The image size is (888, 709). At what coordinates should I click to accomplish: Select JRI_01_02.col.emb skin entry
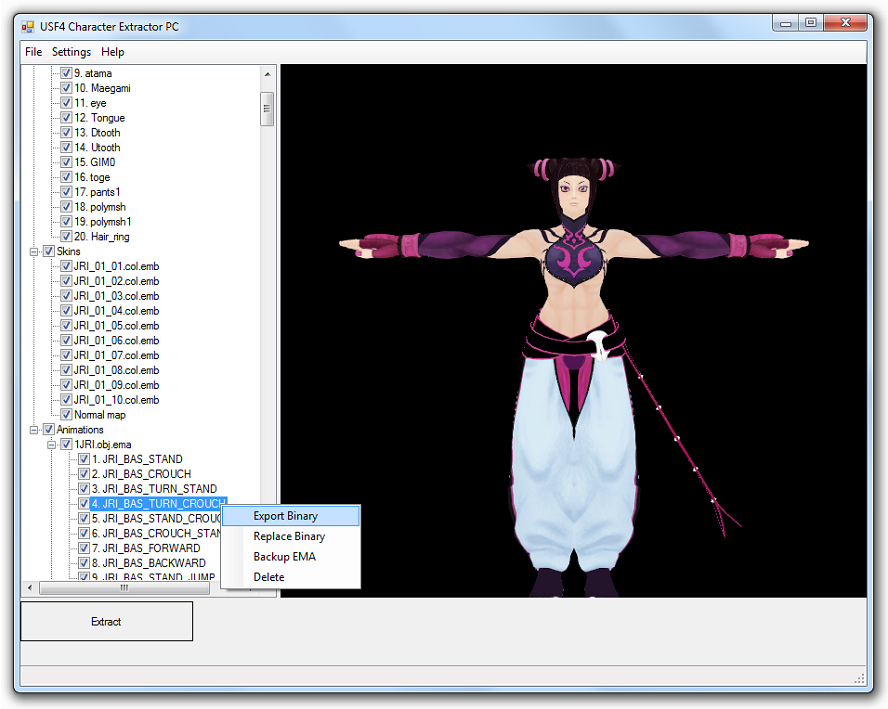(117, 281)
